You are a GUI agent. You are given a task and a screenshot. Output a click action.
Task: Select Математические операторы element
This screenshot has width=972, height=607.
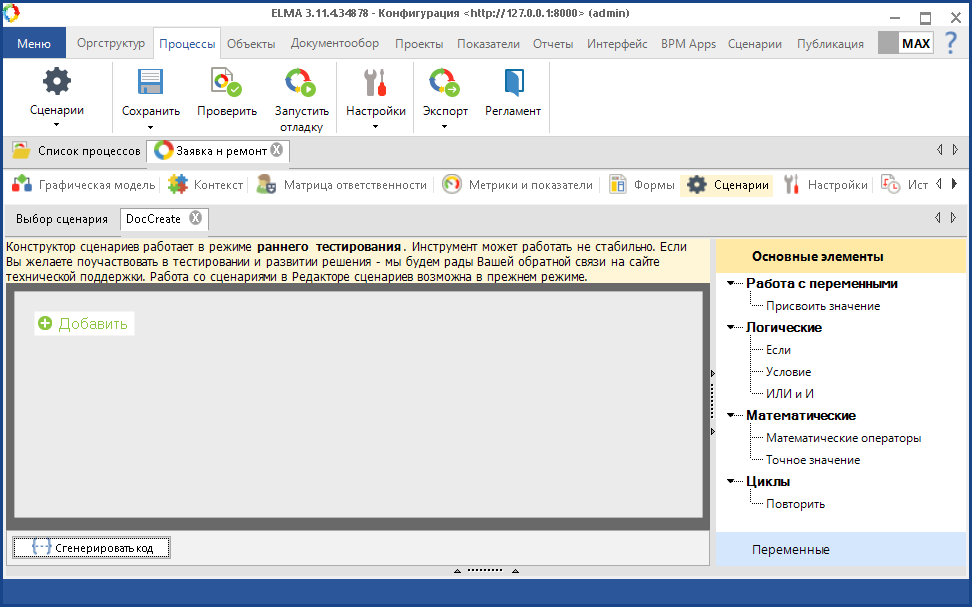tap(843, 438)
